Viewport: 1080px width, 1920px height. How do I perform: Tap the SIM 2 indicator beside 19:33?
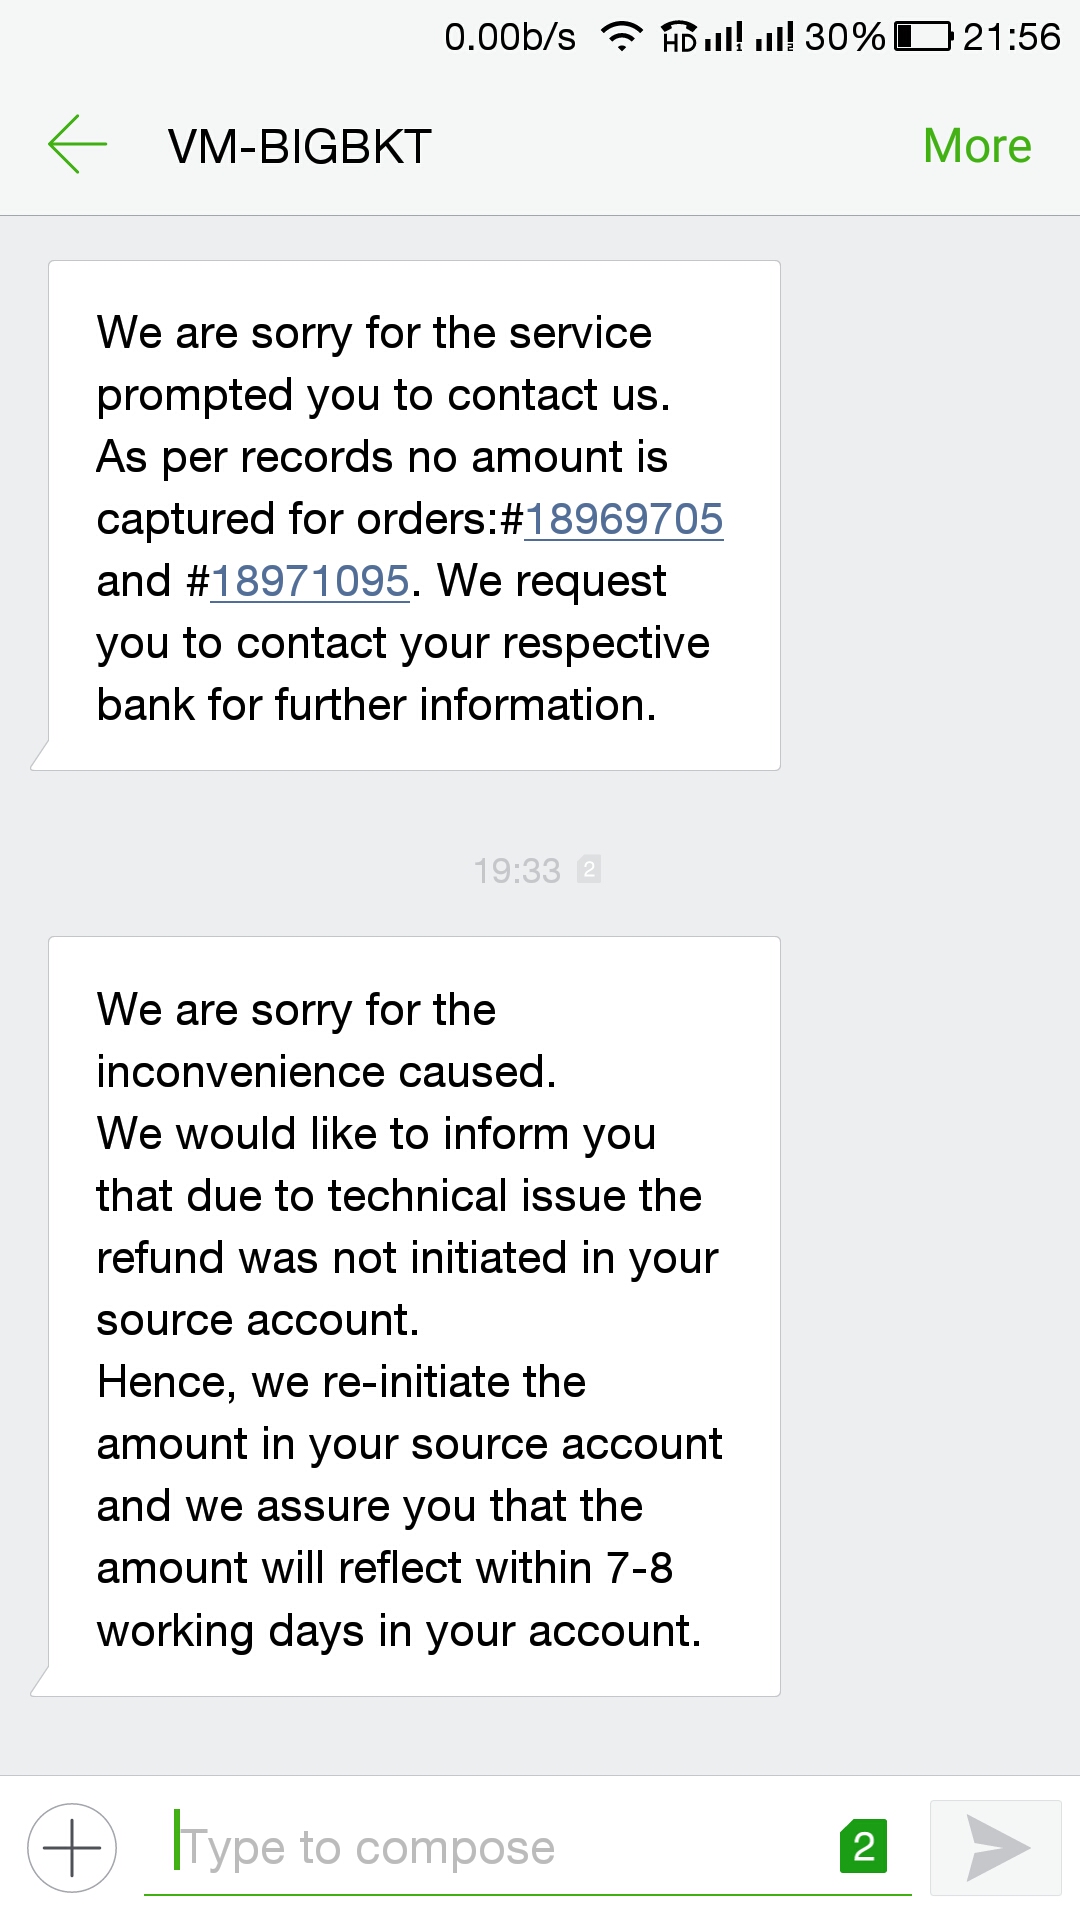[x=589, y=869]
